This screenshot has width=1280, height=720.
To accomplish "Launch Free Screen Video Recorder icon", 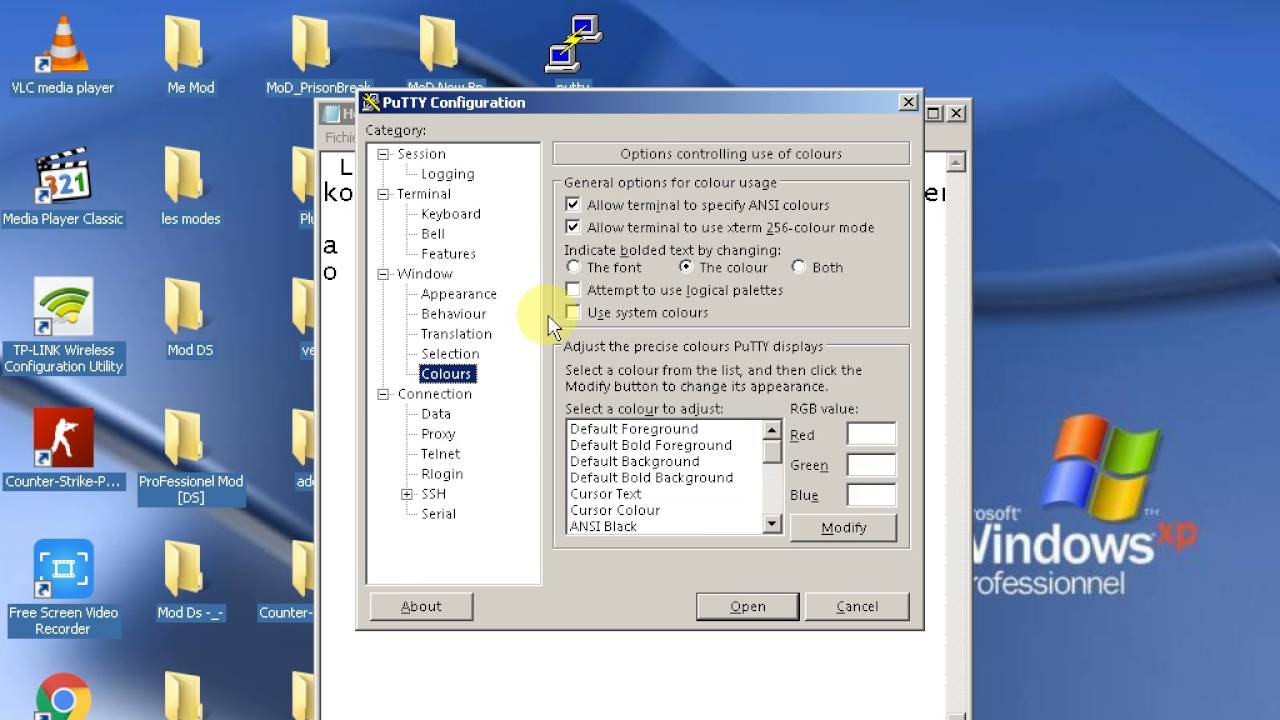I will (x=63, y=588).
